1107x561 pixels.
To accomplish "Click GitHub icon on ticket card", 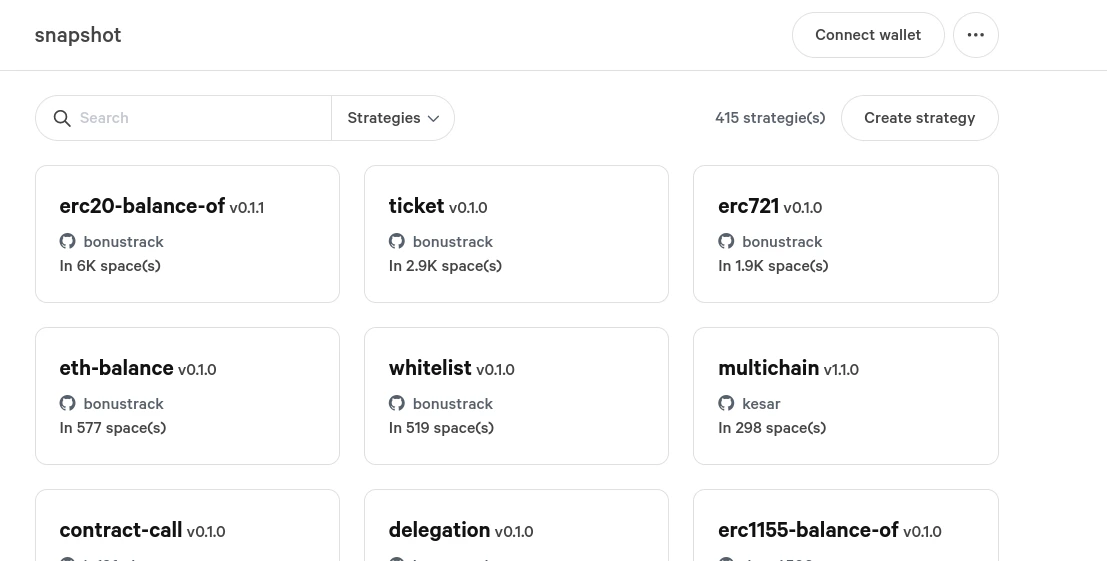I will [397, 241].
